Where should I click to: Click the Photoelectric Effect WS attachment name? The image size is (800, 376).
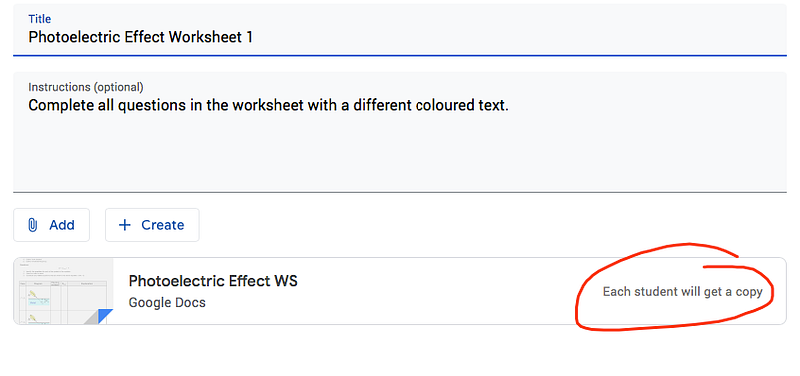coord(213,281)
